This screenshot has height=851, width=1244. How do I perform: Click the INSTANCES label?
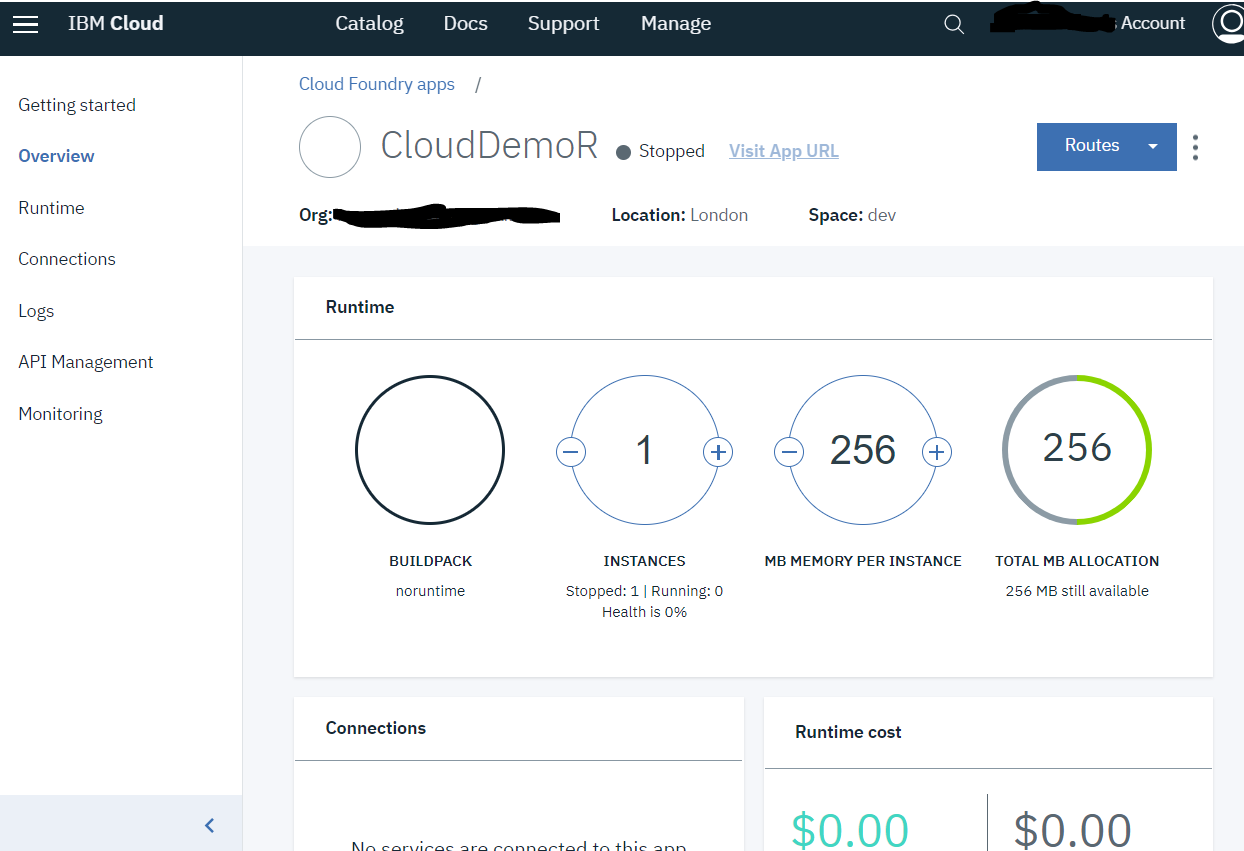coord(644,561)
